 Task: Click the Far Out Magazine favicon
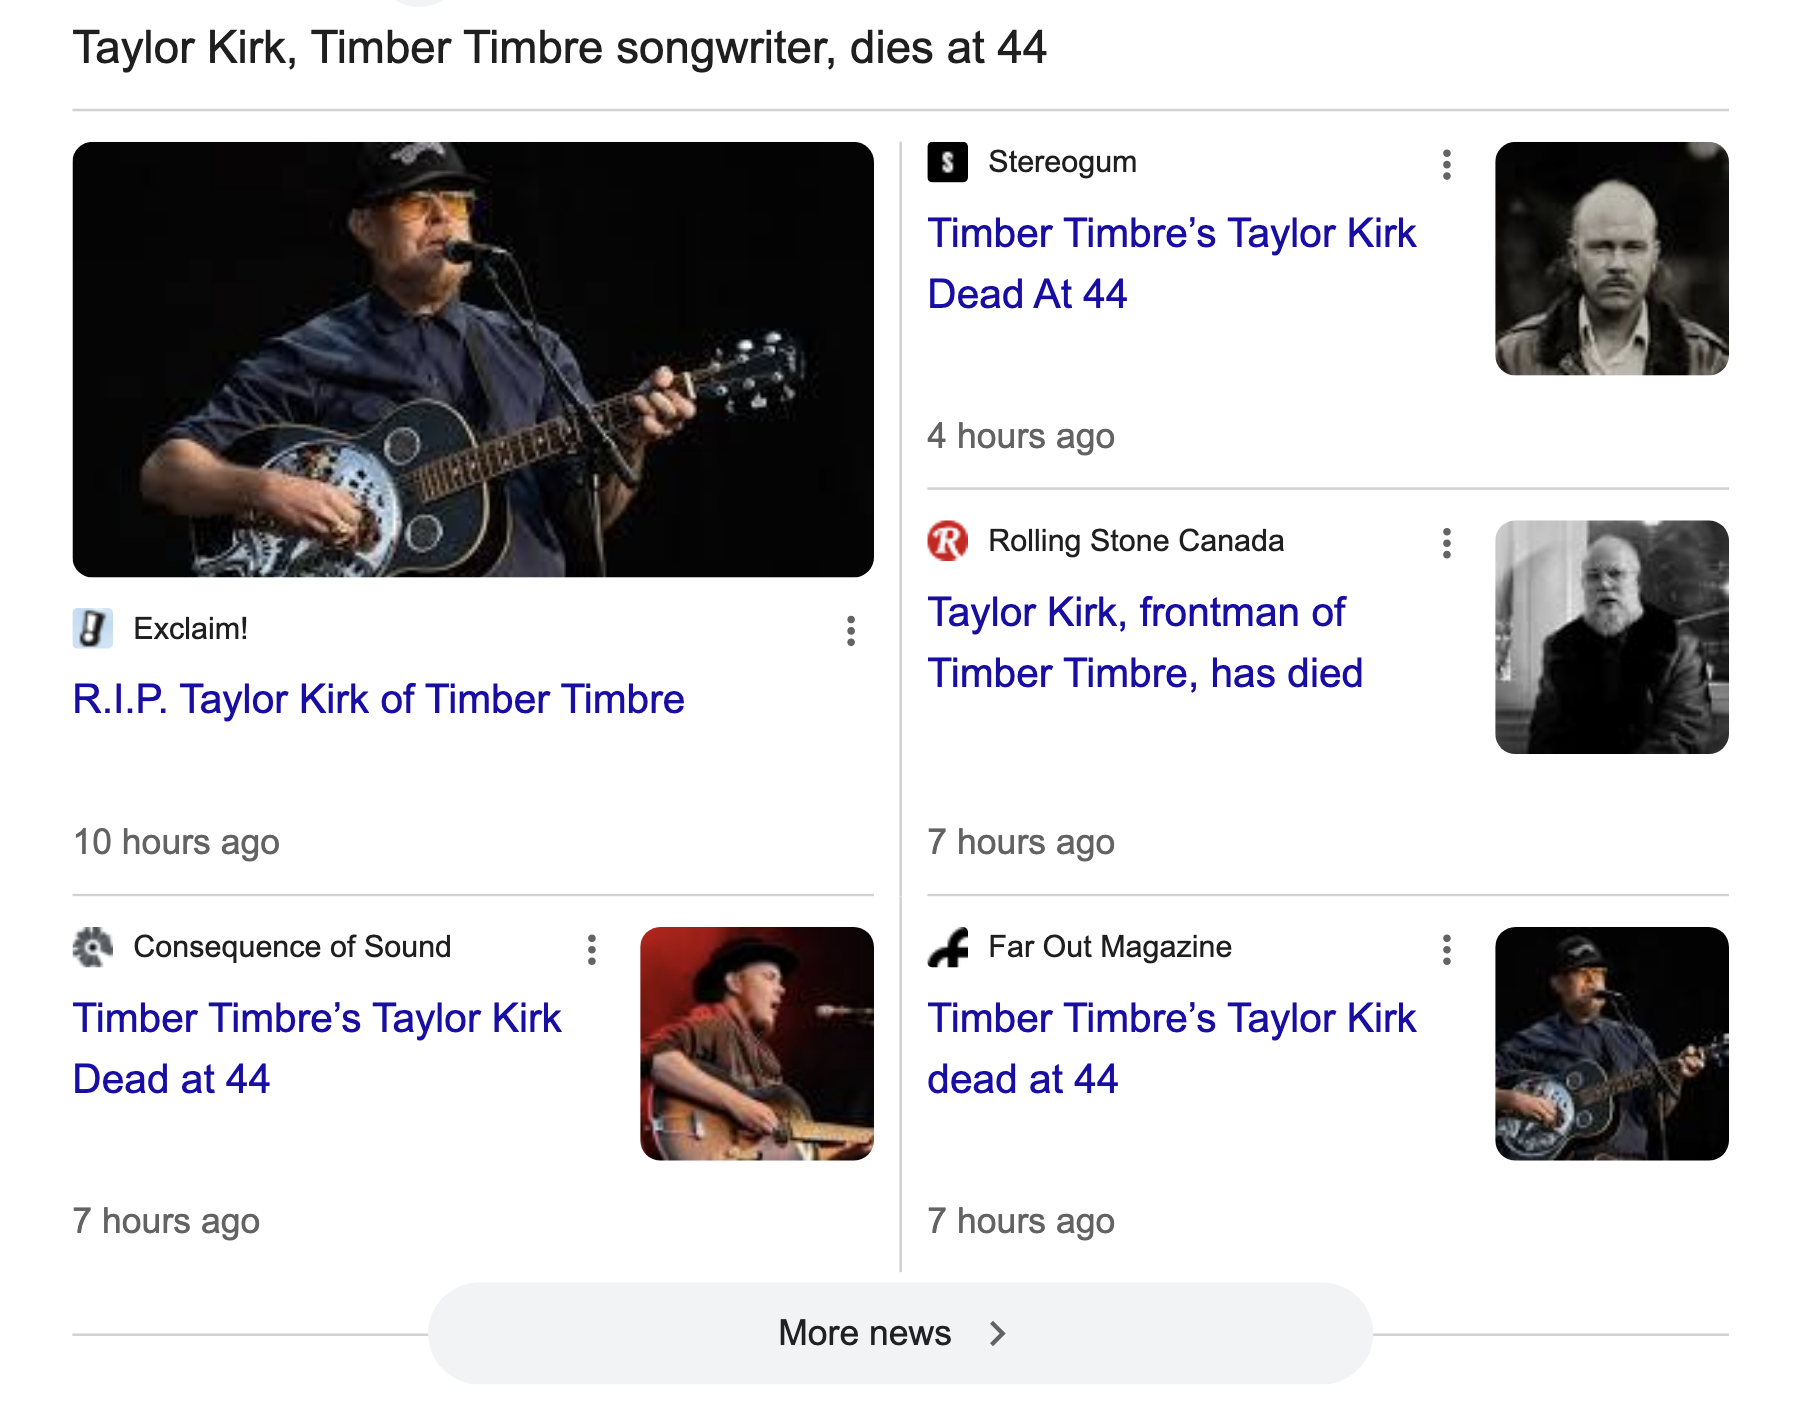click(947, 947)
